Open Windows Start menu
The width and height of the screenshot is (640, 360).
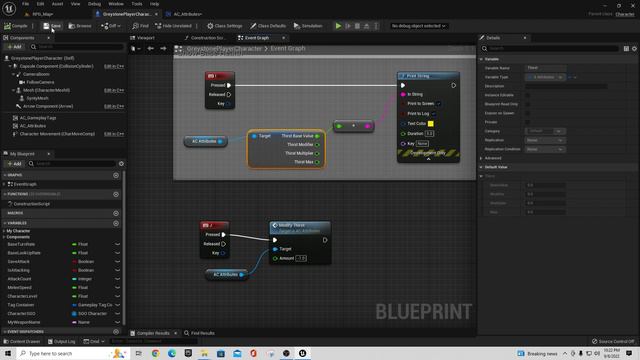(x=8, y=353)
